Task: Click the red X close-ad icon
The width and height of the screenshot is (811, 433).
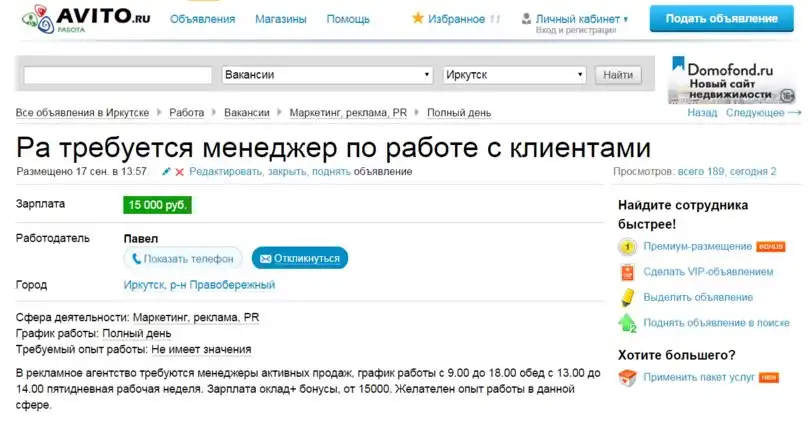Action: 179,172
